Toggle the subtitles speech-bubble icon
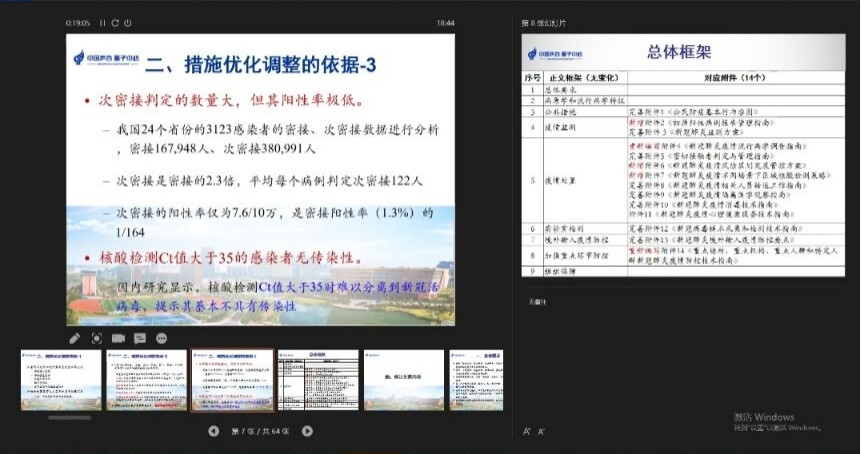Viewport: 861px width, 454px height. (141, 338)
